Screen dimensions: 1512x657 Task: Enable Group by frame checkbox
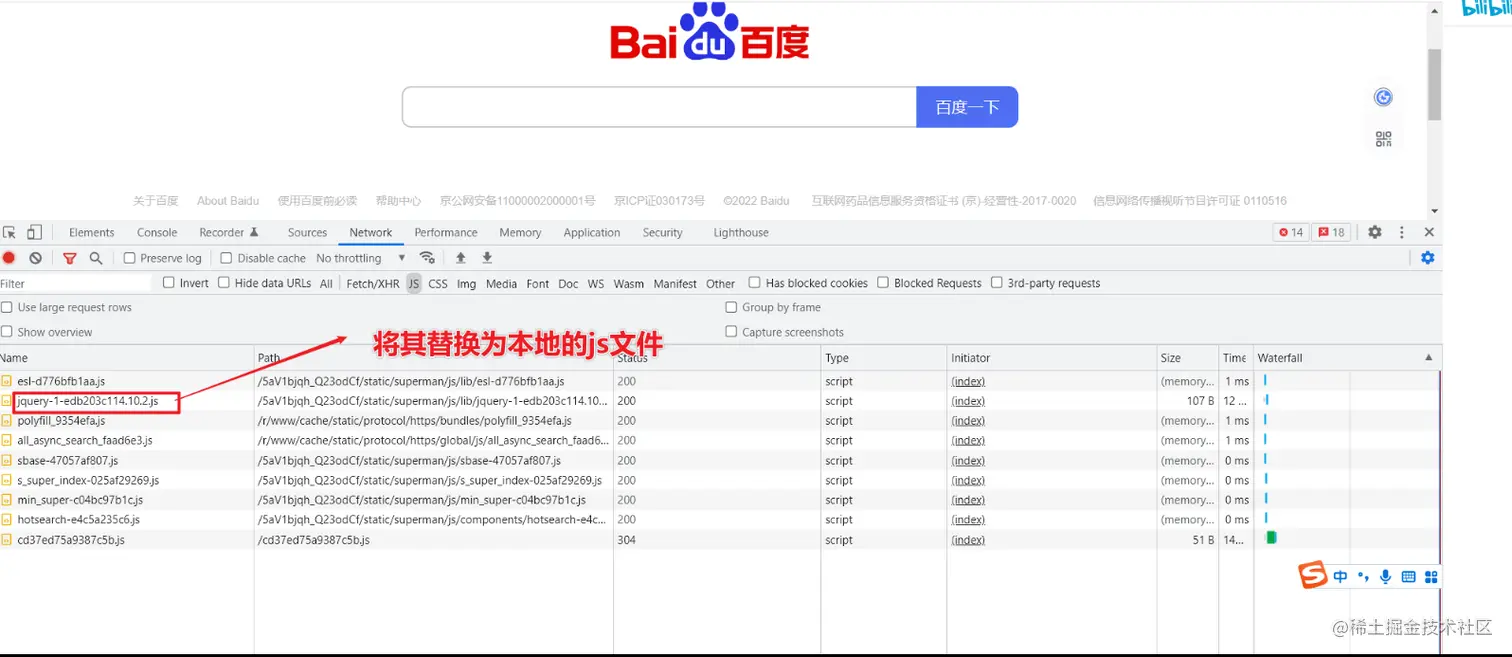click(x=732, y=307)
